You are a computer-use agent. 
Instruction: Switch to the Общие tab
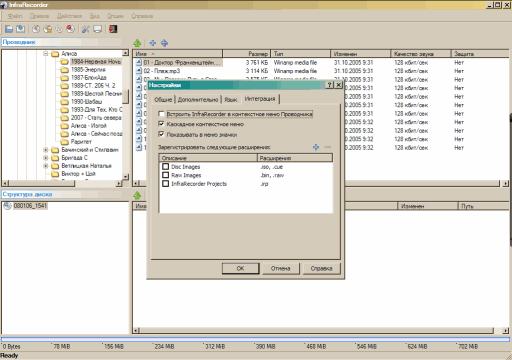(x=163, y=100)
